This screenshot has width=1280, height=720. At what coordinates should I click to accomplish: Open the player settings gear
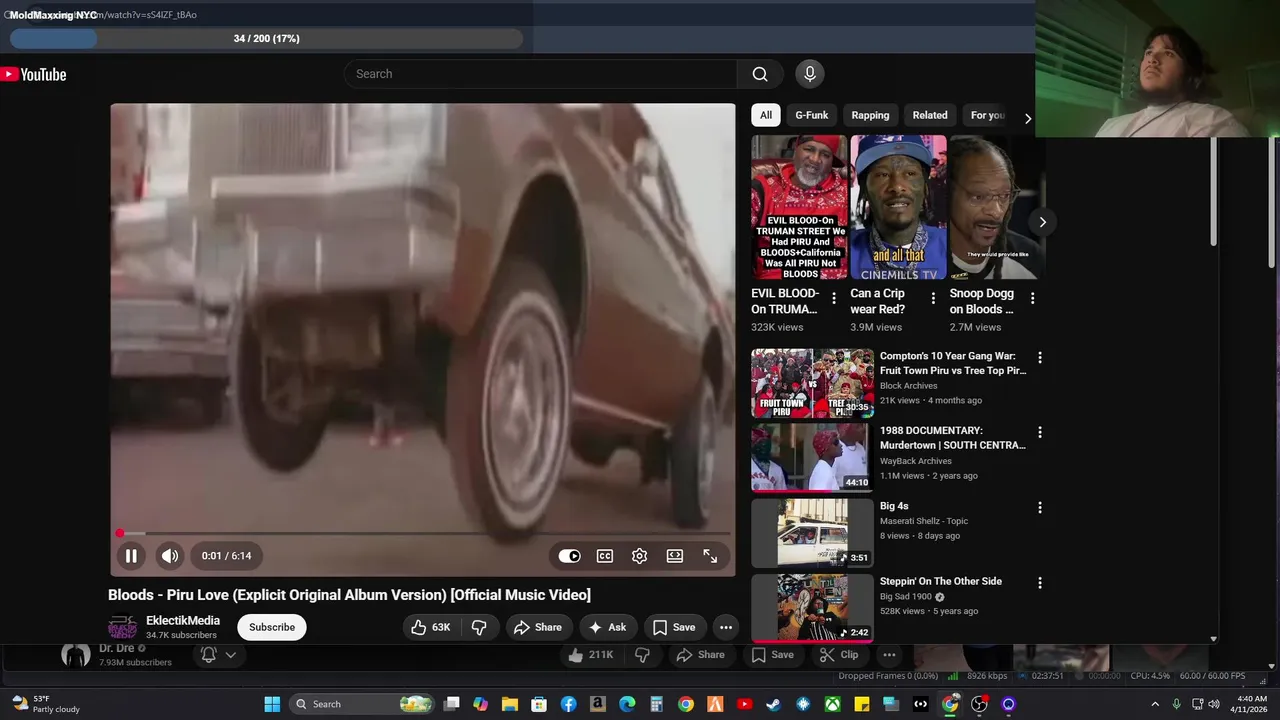click(640, 556)
